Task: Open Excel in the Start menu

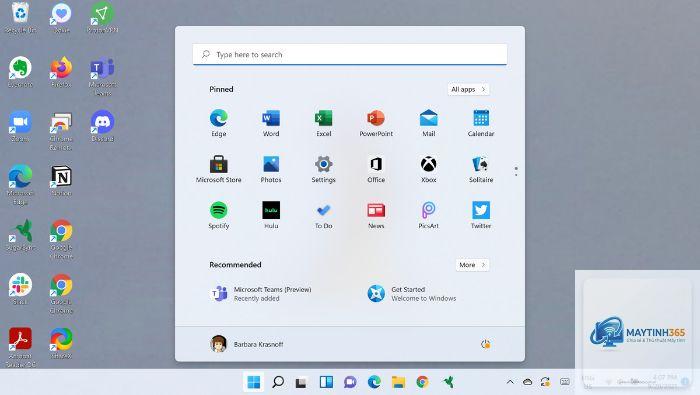Action: 323,123
